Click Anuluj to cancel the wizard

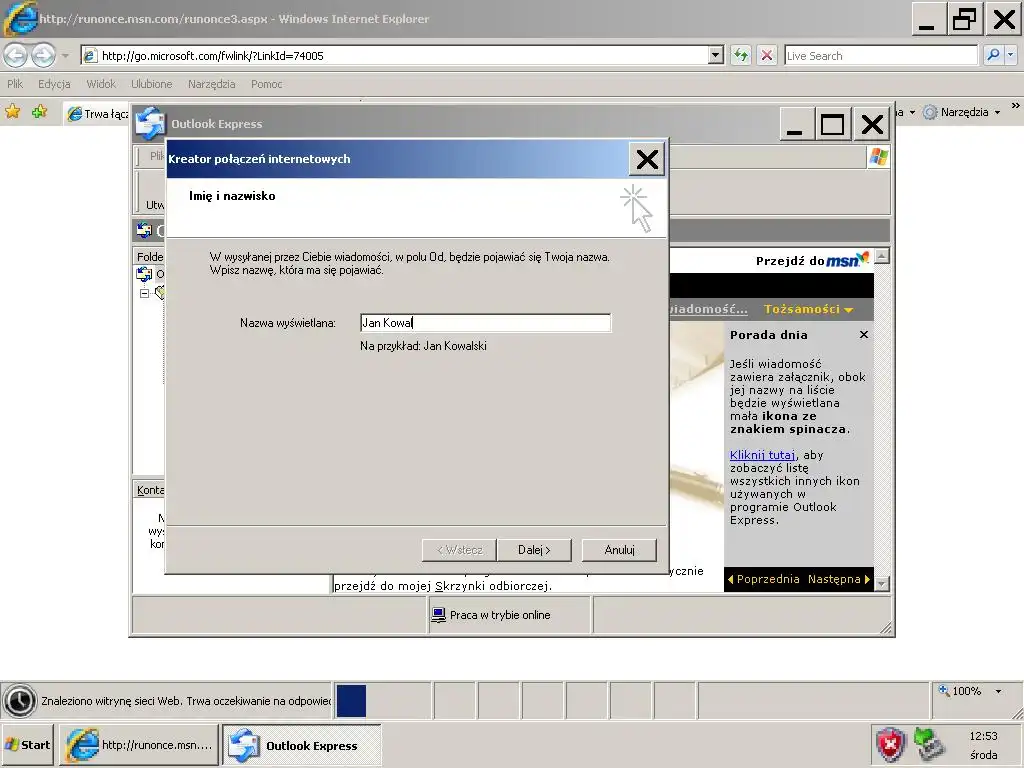tap(619, 550)
